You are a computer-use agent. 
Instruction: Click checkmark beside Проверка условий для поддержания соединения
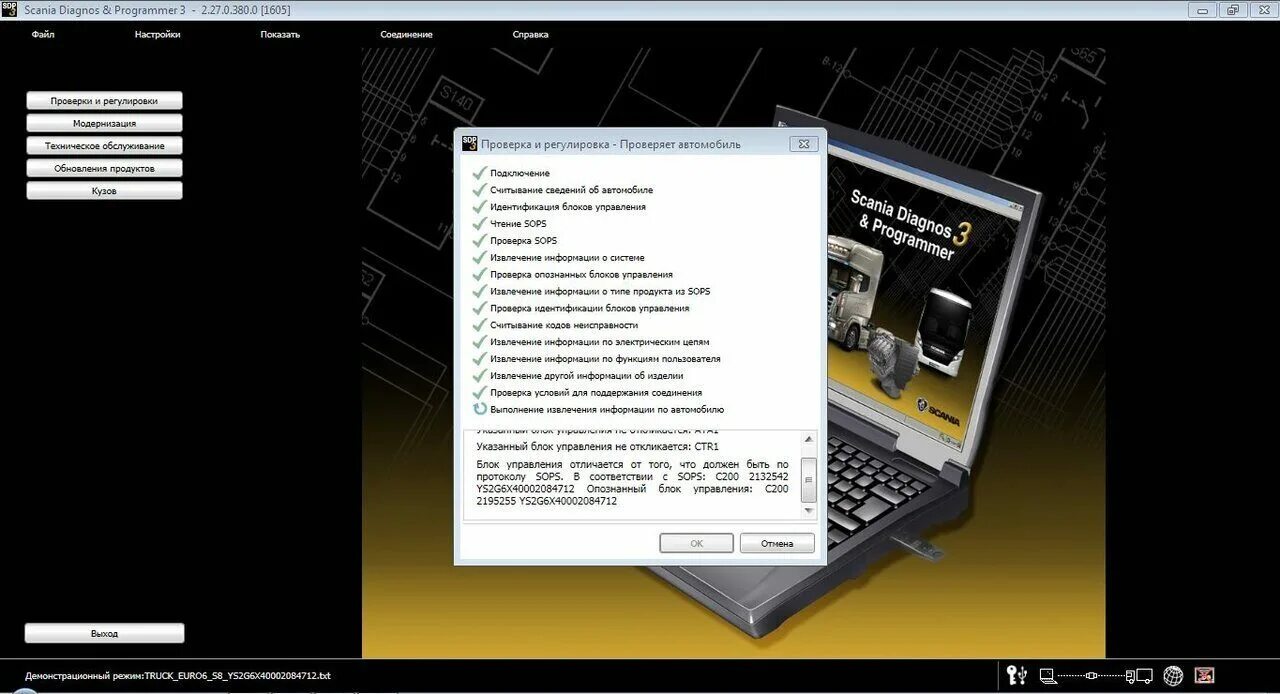pos(480,392)
